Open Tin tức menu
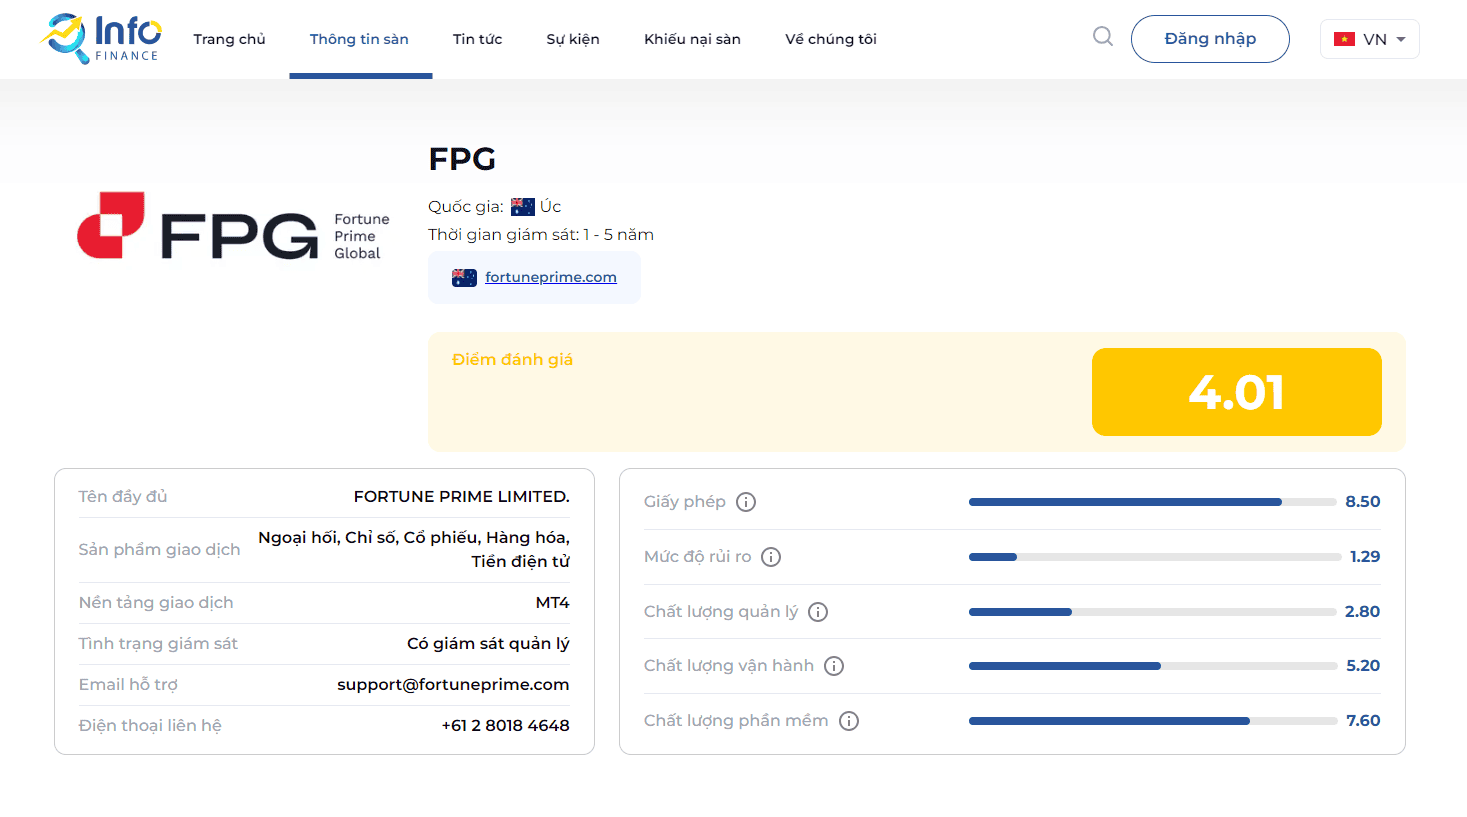This screenshot has width=1467, height=817. tap(477, 39)
